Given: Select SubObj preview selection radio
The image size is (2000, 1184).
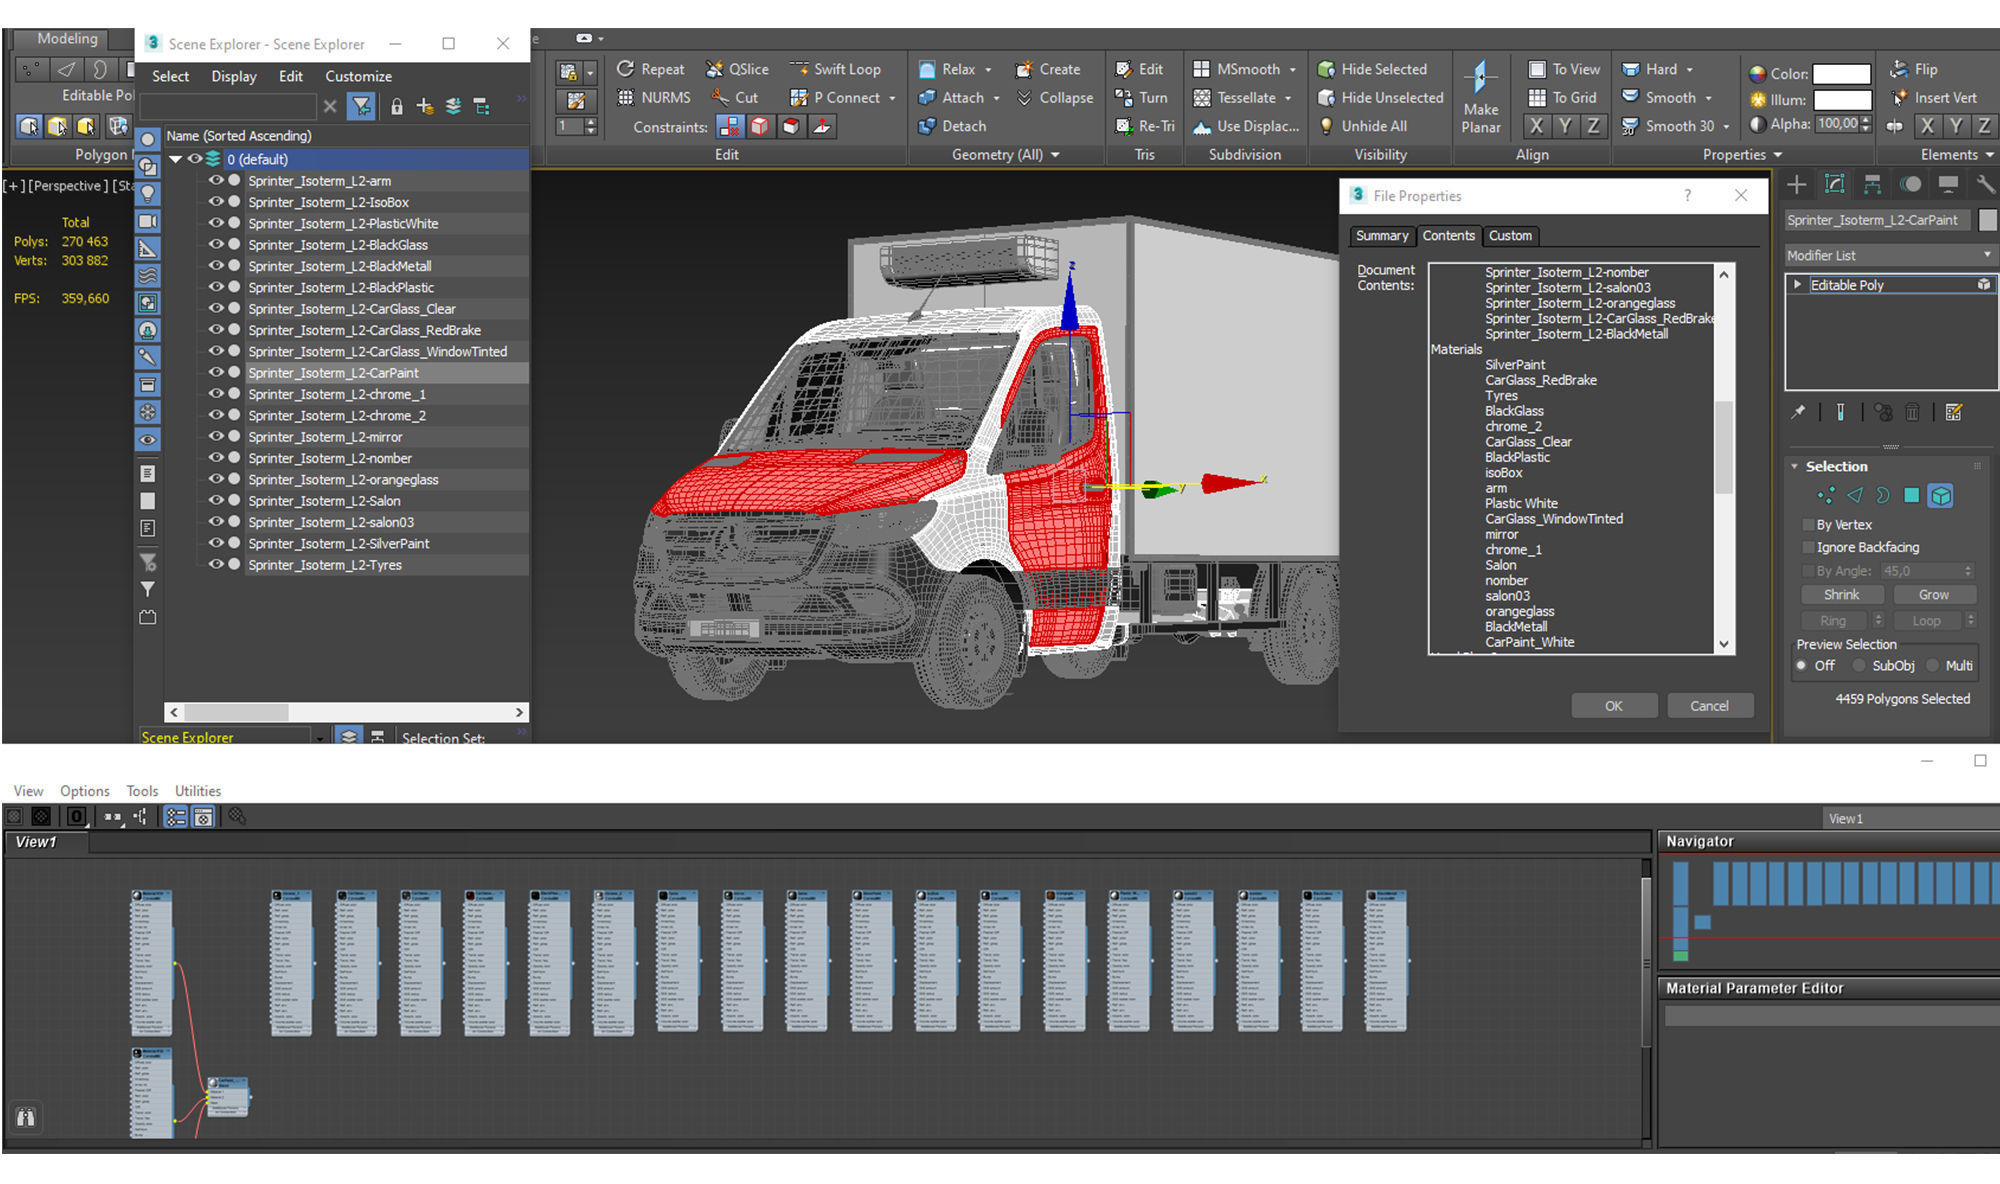Looking at the screenshot, I should pos(1859,666).
